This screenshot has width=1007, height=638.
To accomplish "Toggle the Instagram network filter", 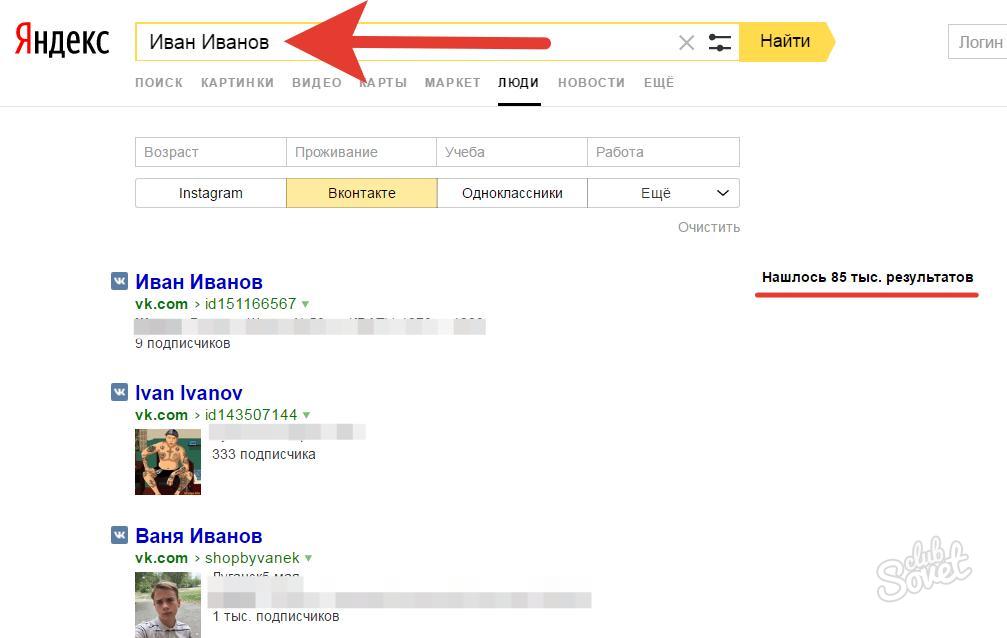I will tap(211, 193).
